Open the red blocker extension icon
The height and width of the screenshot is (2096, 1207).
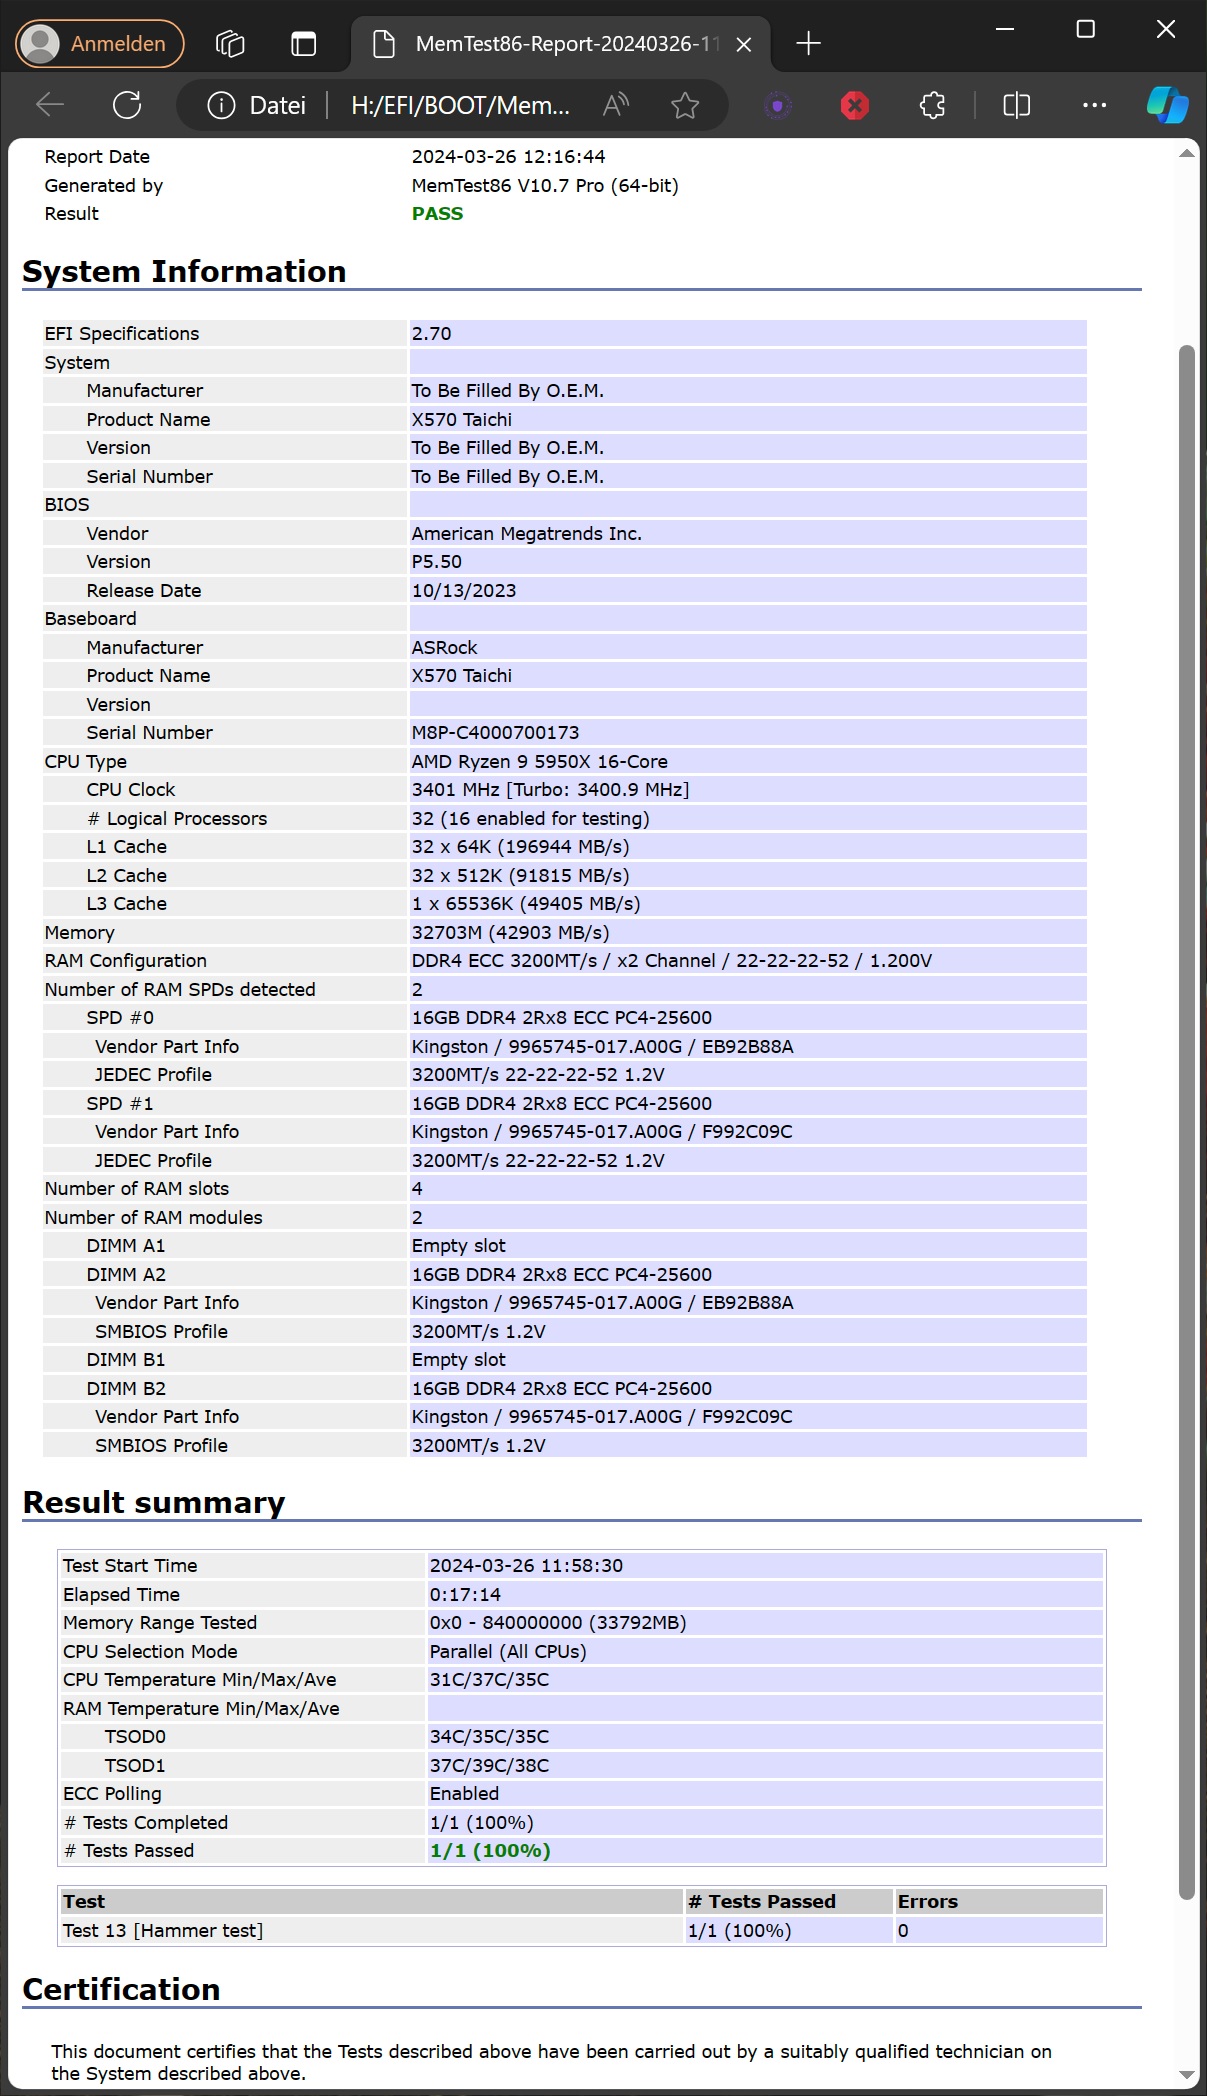(854, 105)
